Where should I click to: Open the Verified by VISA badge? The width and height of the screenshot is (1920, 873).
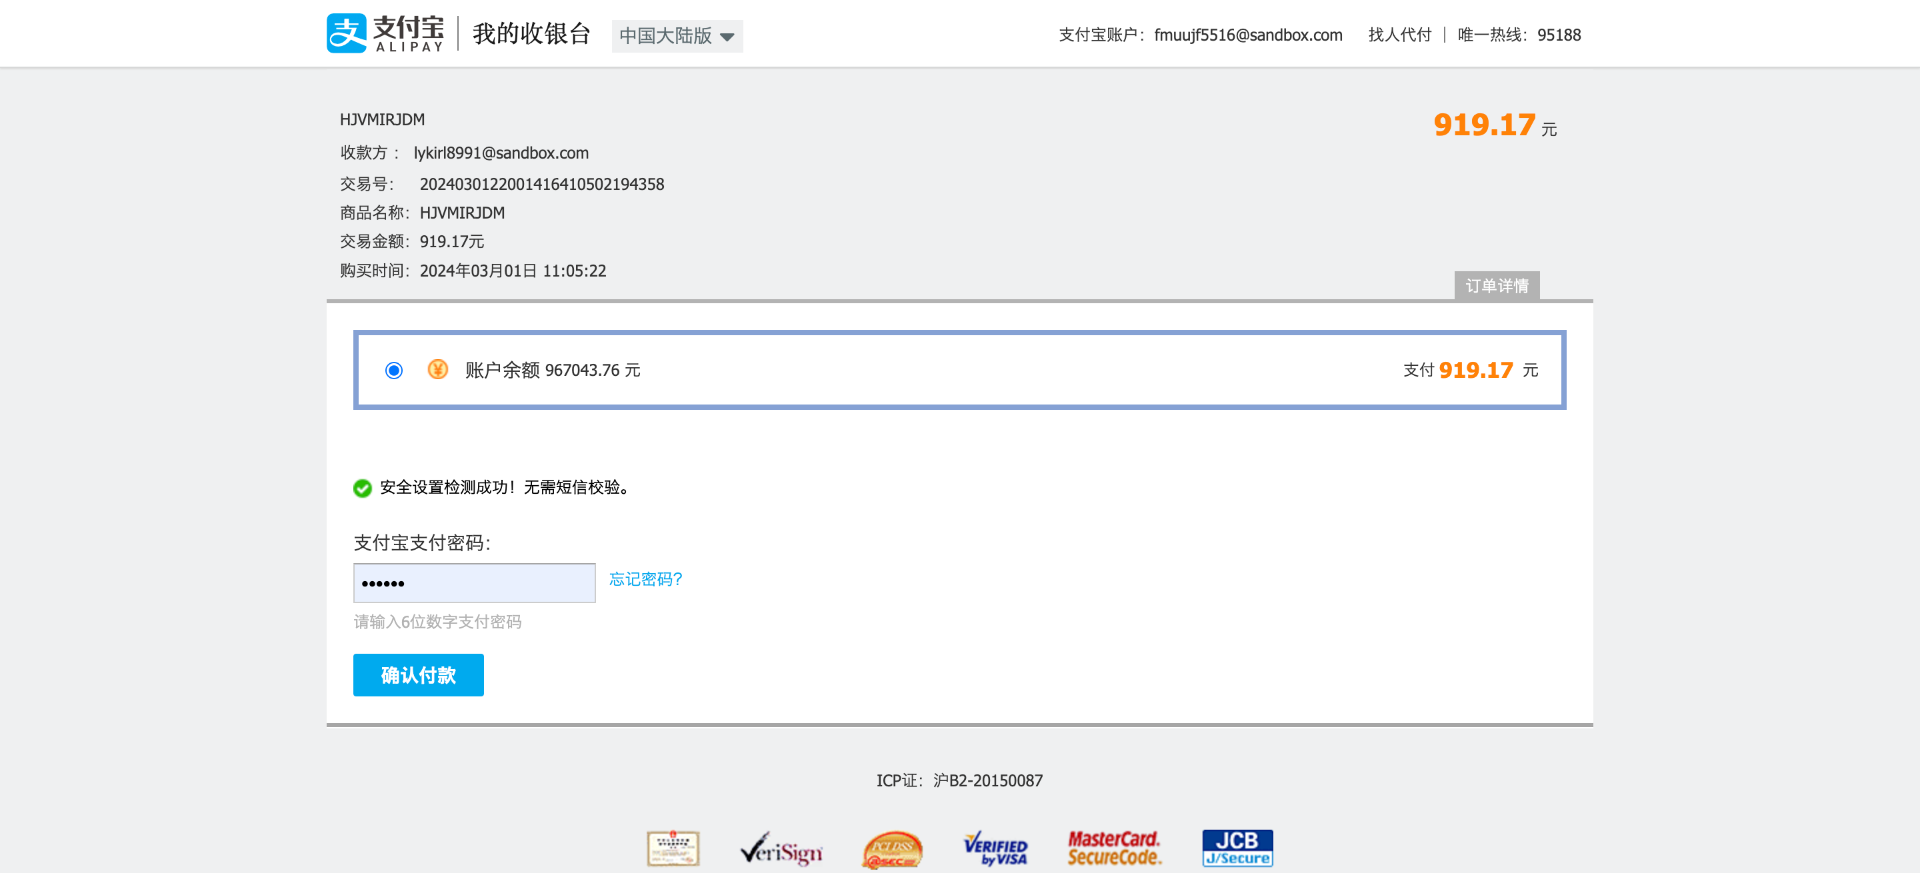[995, 849]
